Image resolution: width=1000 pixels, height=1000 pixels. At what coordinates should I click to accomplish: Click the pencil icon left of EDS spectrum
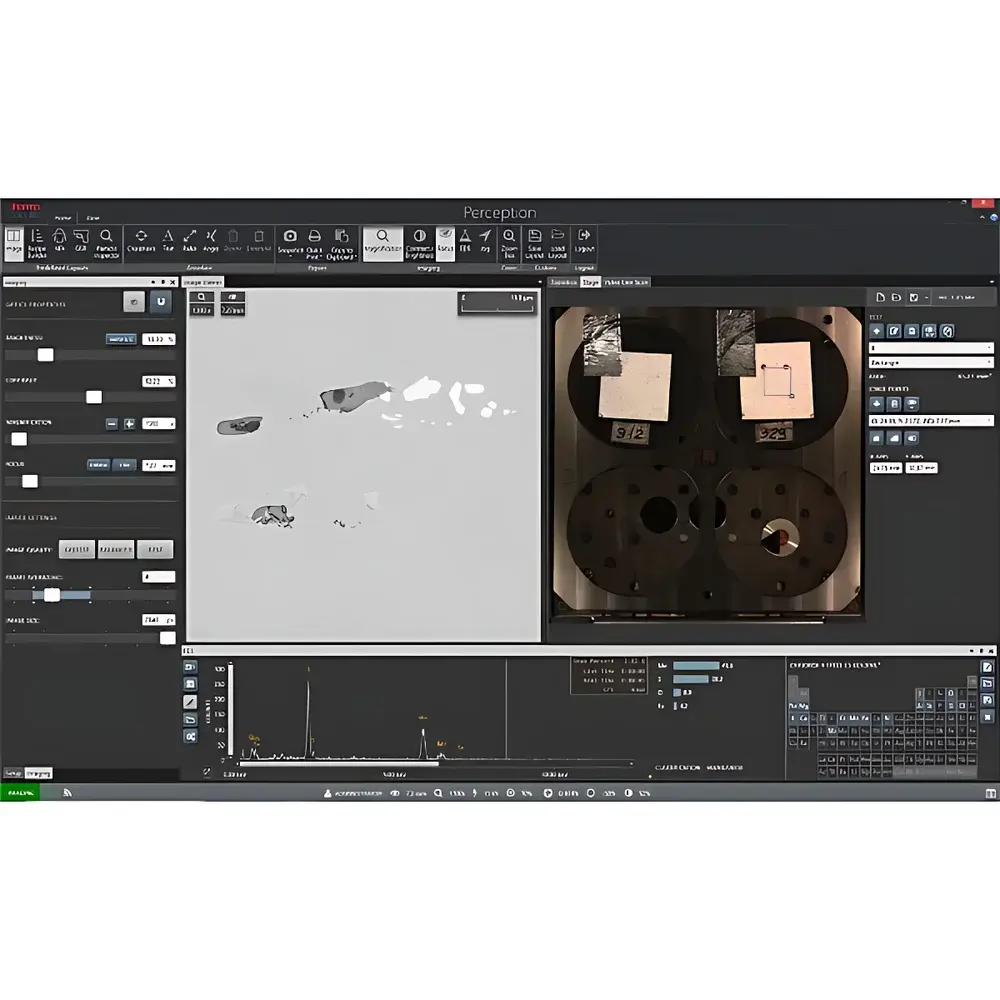tap(190, 702)
